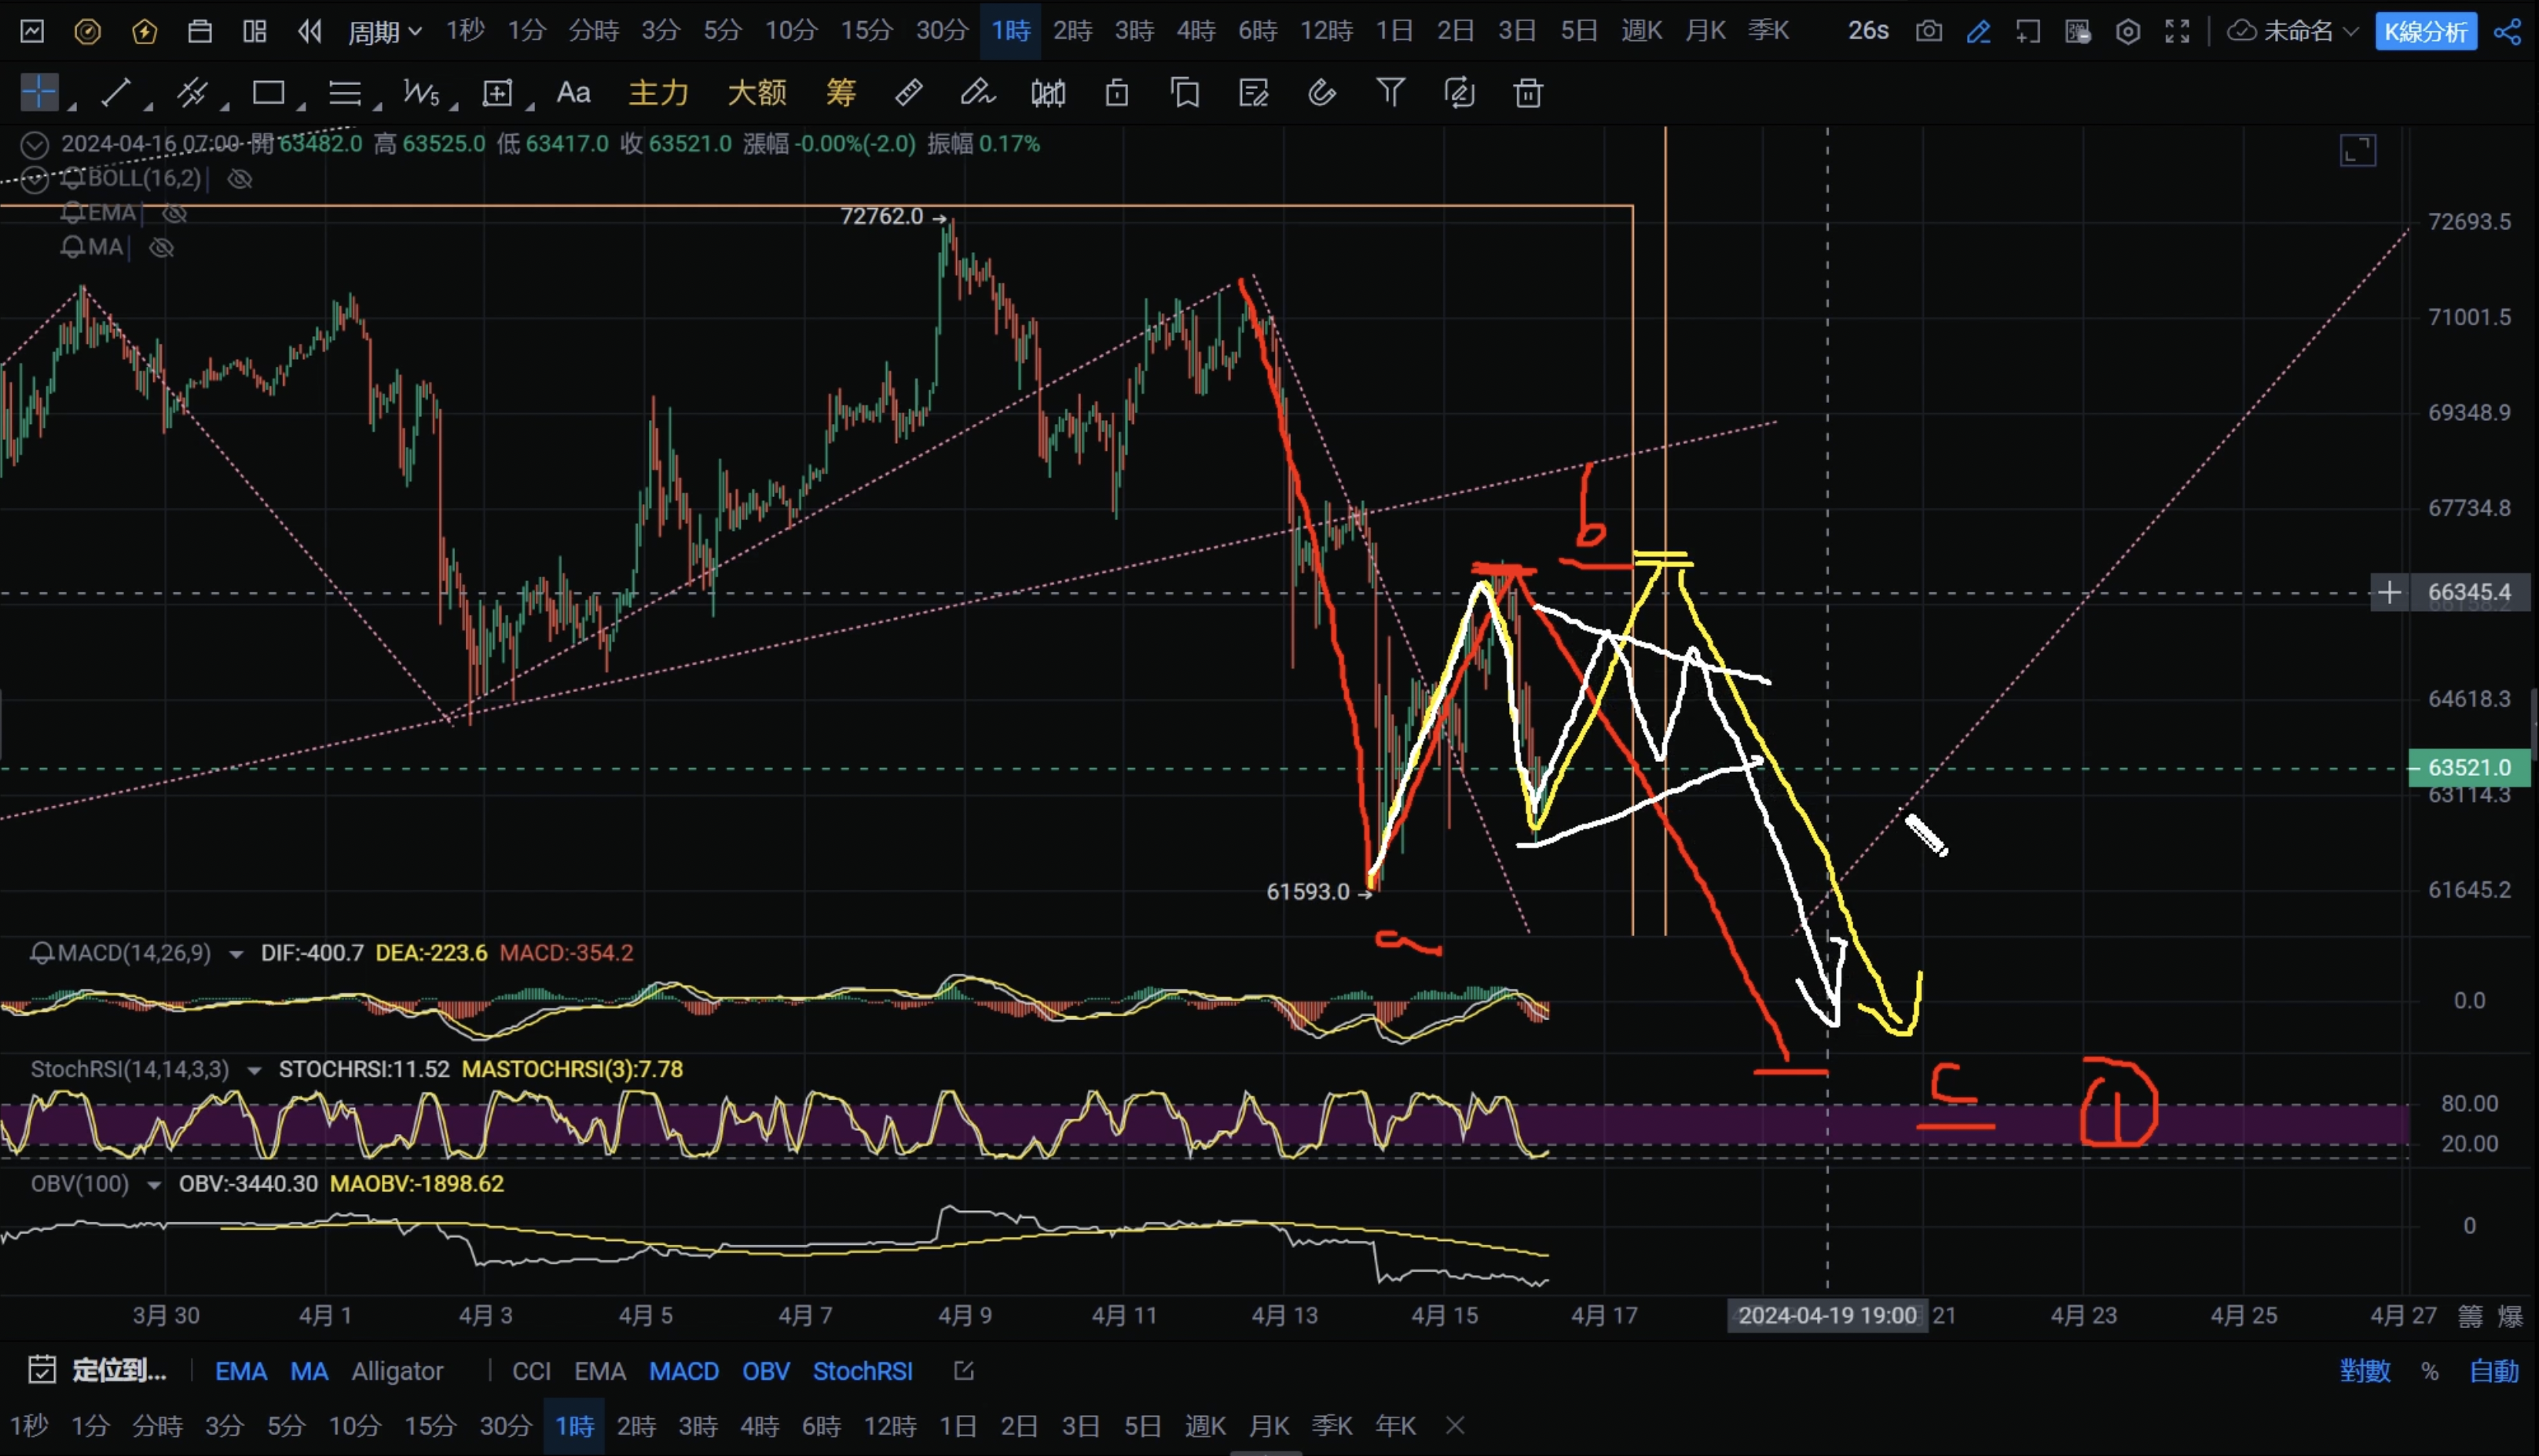Collapse the main chart legend chevron

(35, 145)
